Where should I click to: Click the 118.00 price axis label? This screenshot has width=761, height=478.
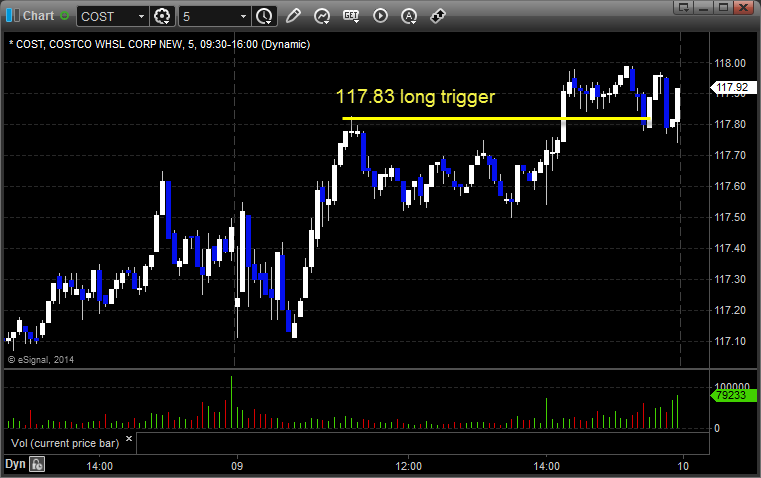(730, 63)
